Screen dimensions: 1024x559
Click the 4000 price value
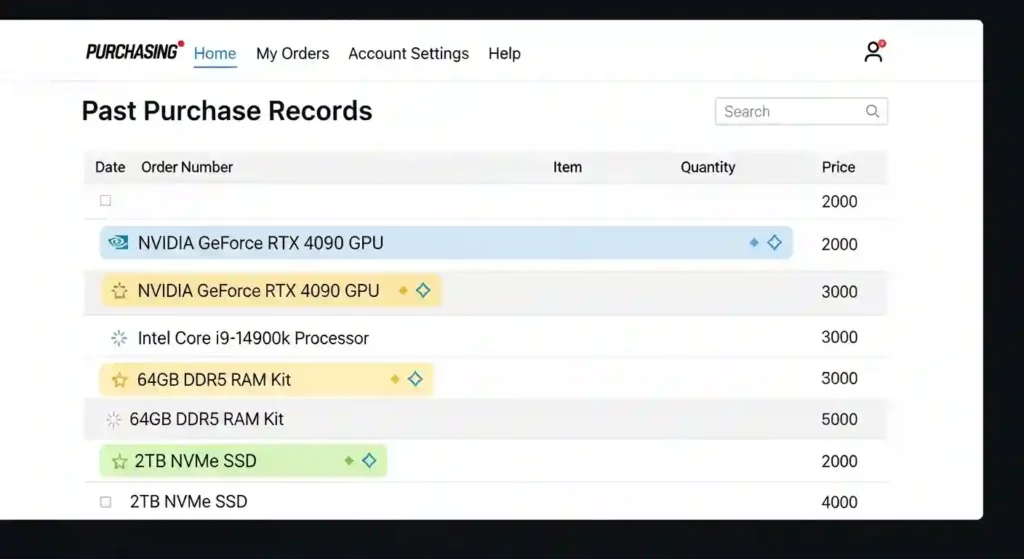click(839, 502)
